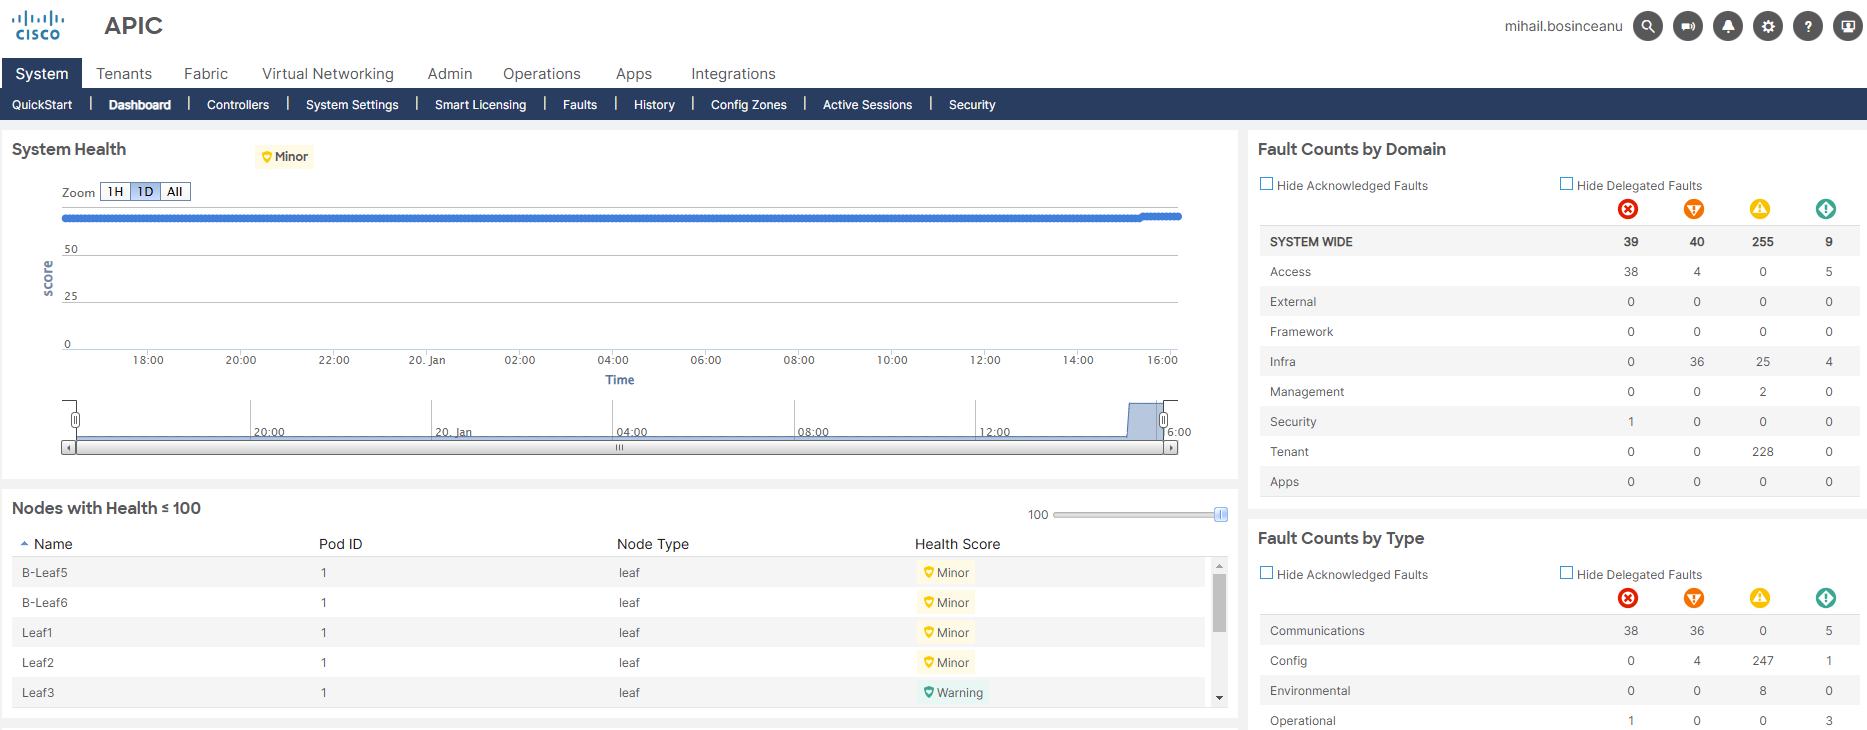Open alerts via the bell icon
This screenshot has height=730, width=1867.
tap(1727, 27)
